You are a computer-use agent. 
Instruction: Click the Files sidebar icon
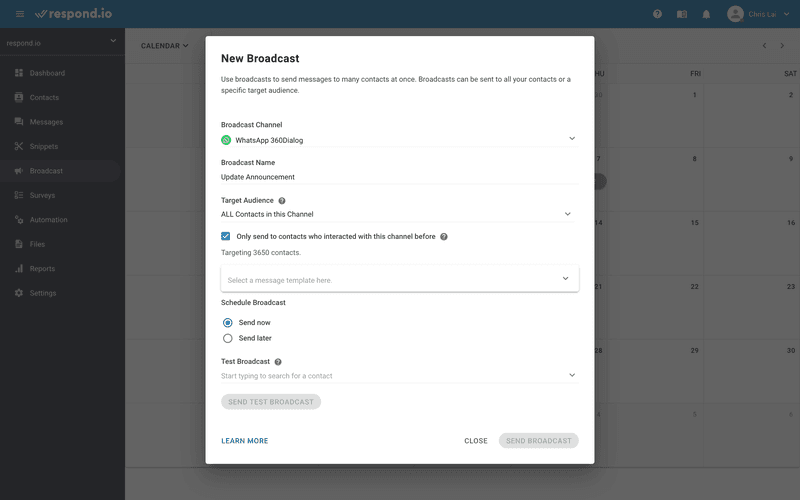(19, 244)
